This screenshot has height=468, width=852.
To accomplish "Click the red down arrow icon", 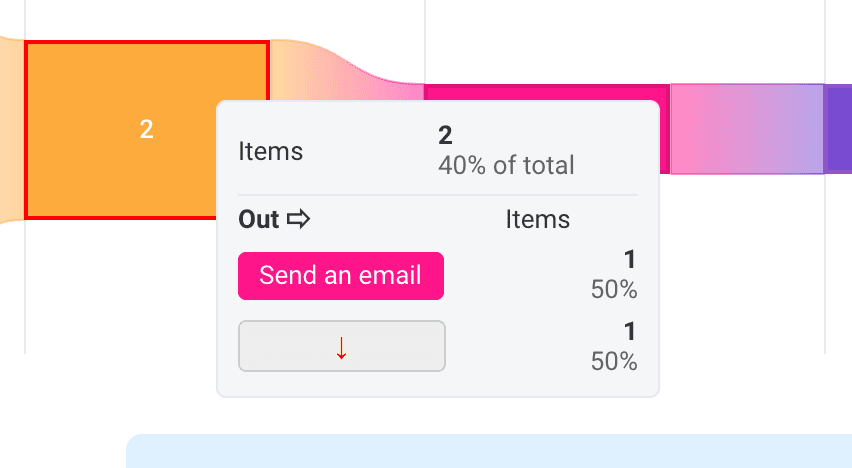I will click(341, 348).
